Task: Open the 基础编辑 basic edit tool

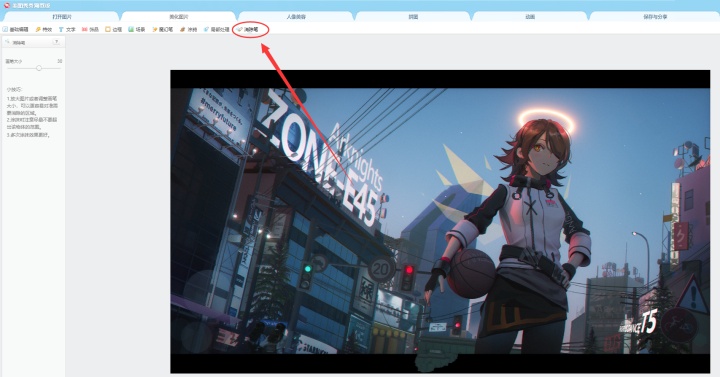Action: (x=16, y=29)
